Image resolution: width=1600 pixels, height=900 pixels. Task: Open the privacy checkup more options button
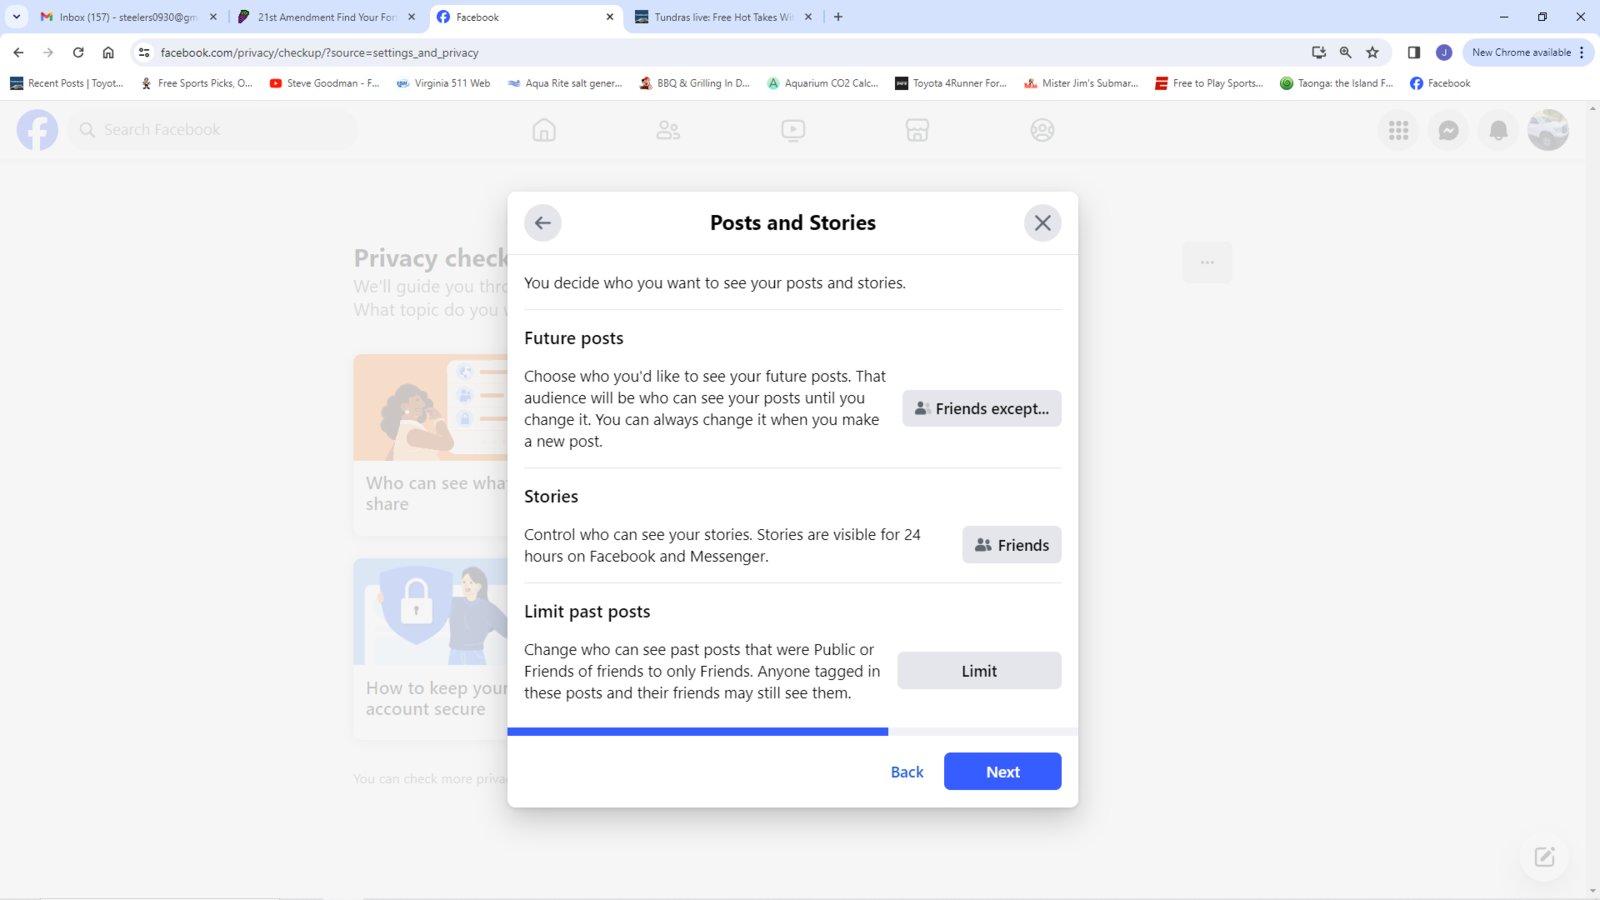1207,262
